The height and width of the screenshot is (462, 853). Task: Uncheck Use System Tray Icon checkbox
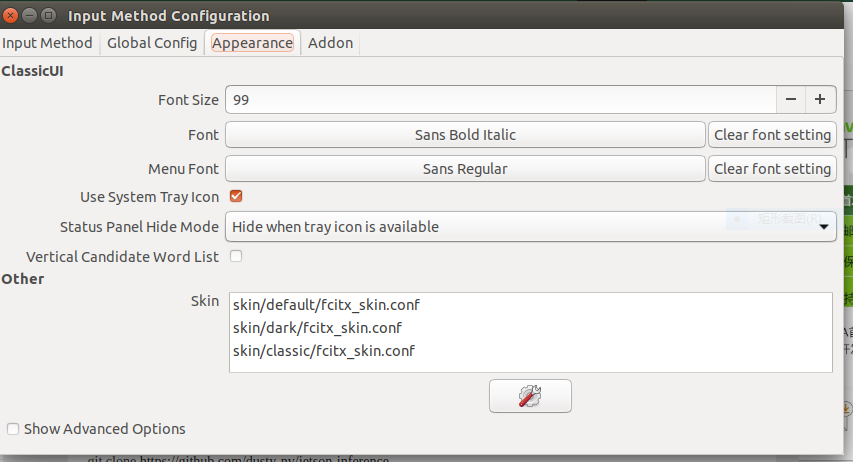236,196
